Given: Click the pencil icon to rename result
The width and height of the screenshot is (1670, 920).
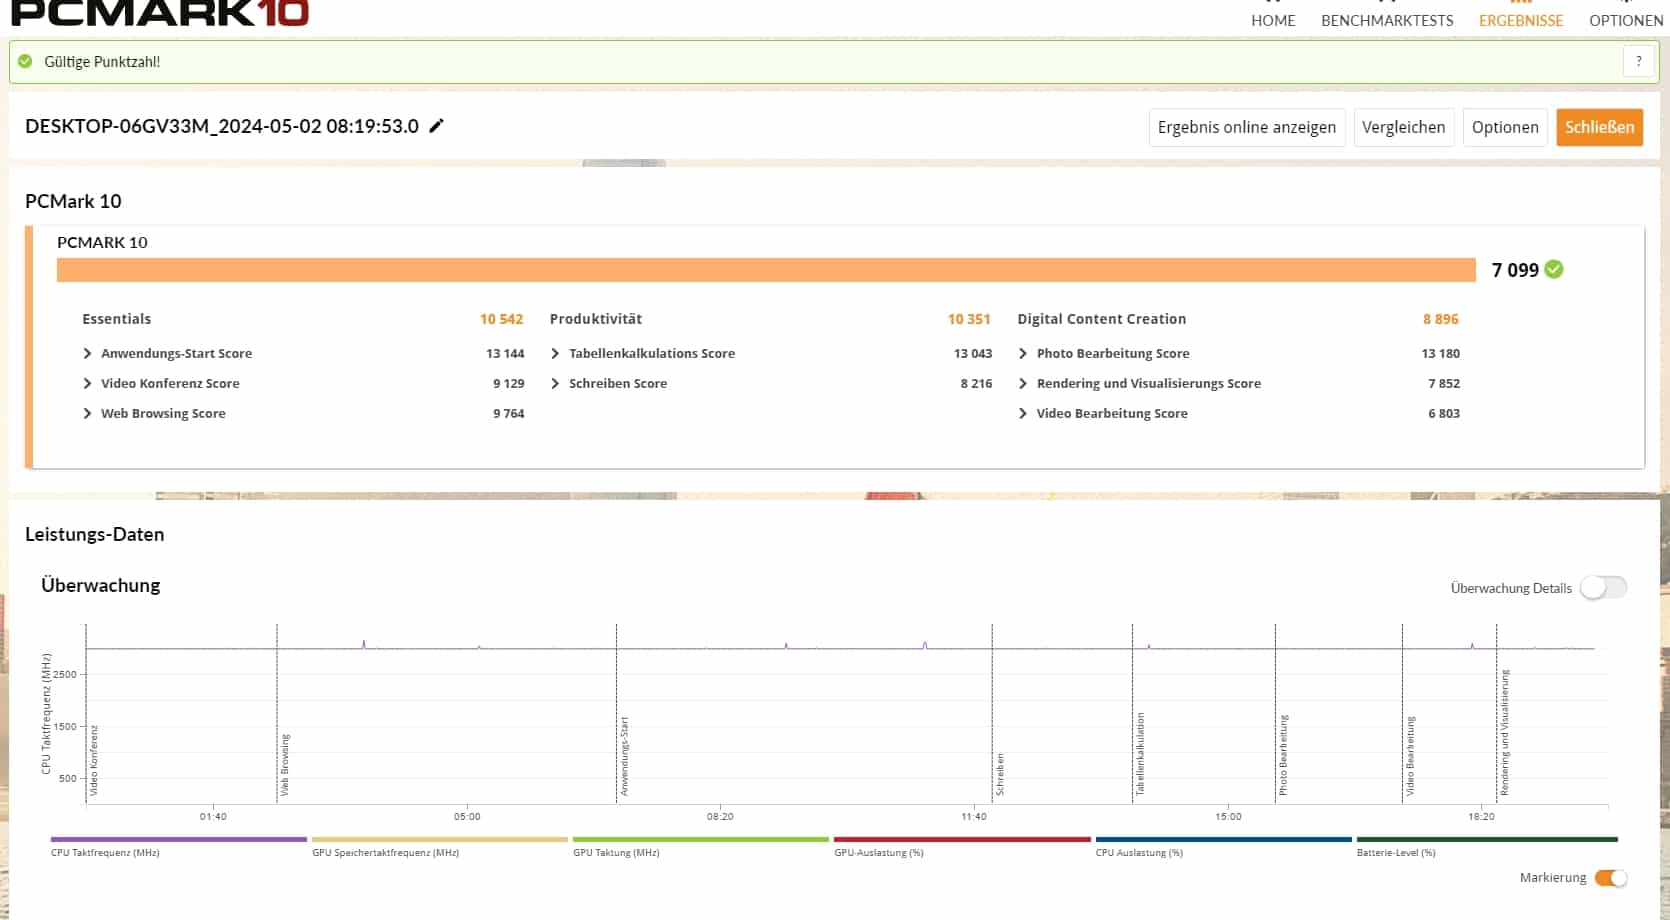Looking at the screenshot, I should [436, 126].
